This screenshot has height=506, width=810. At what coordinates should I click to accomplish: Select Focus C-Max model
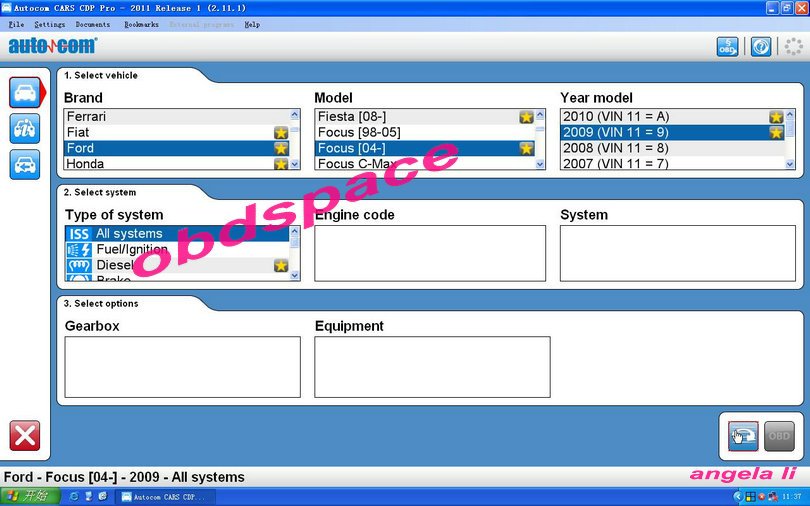424,164
